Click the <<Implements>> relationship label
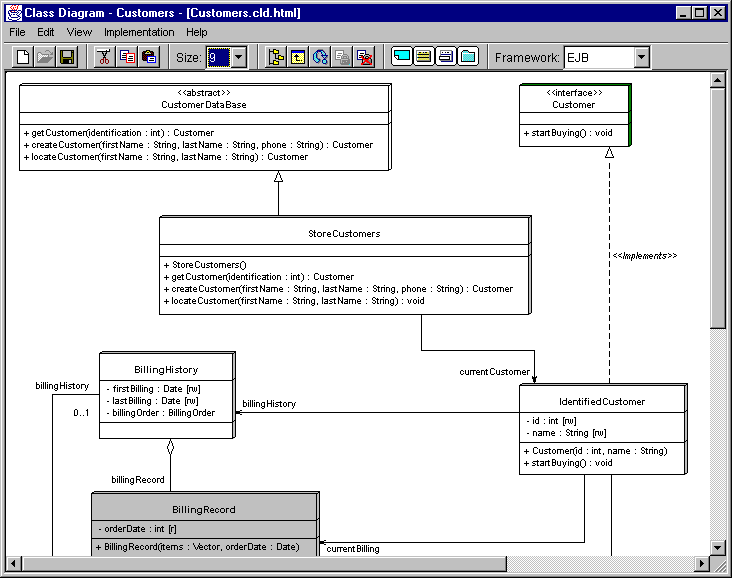The height and width of the screenshot is (578, 732). [645, 255]
